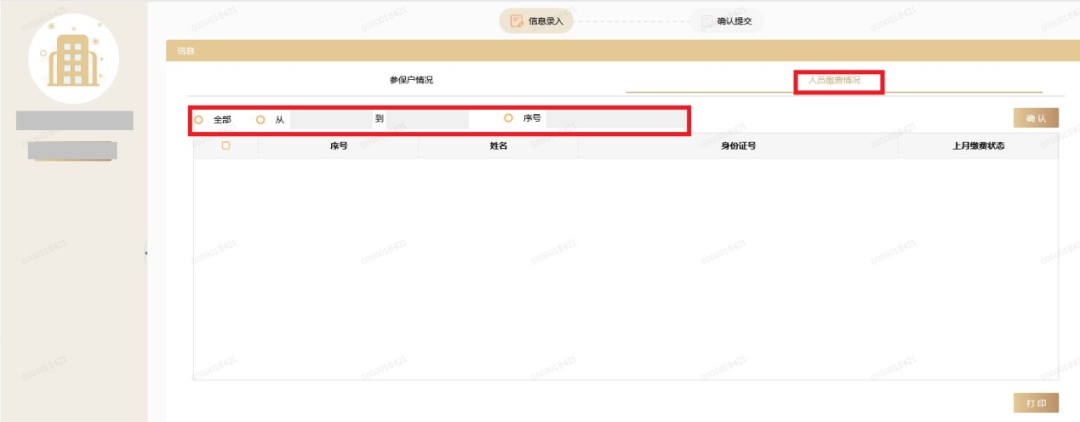This screenshot has width=1080, height=422.
Task: Select the 全部 radio option
Action: point(199,119)
